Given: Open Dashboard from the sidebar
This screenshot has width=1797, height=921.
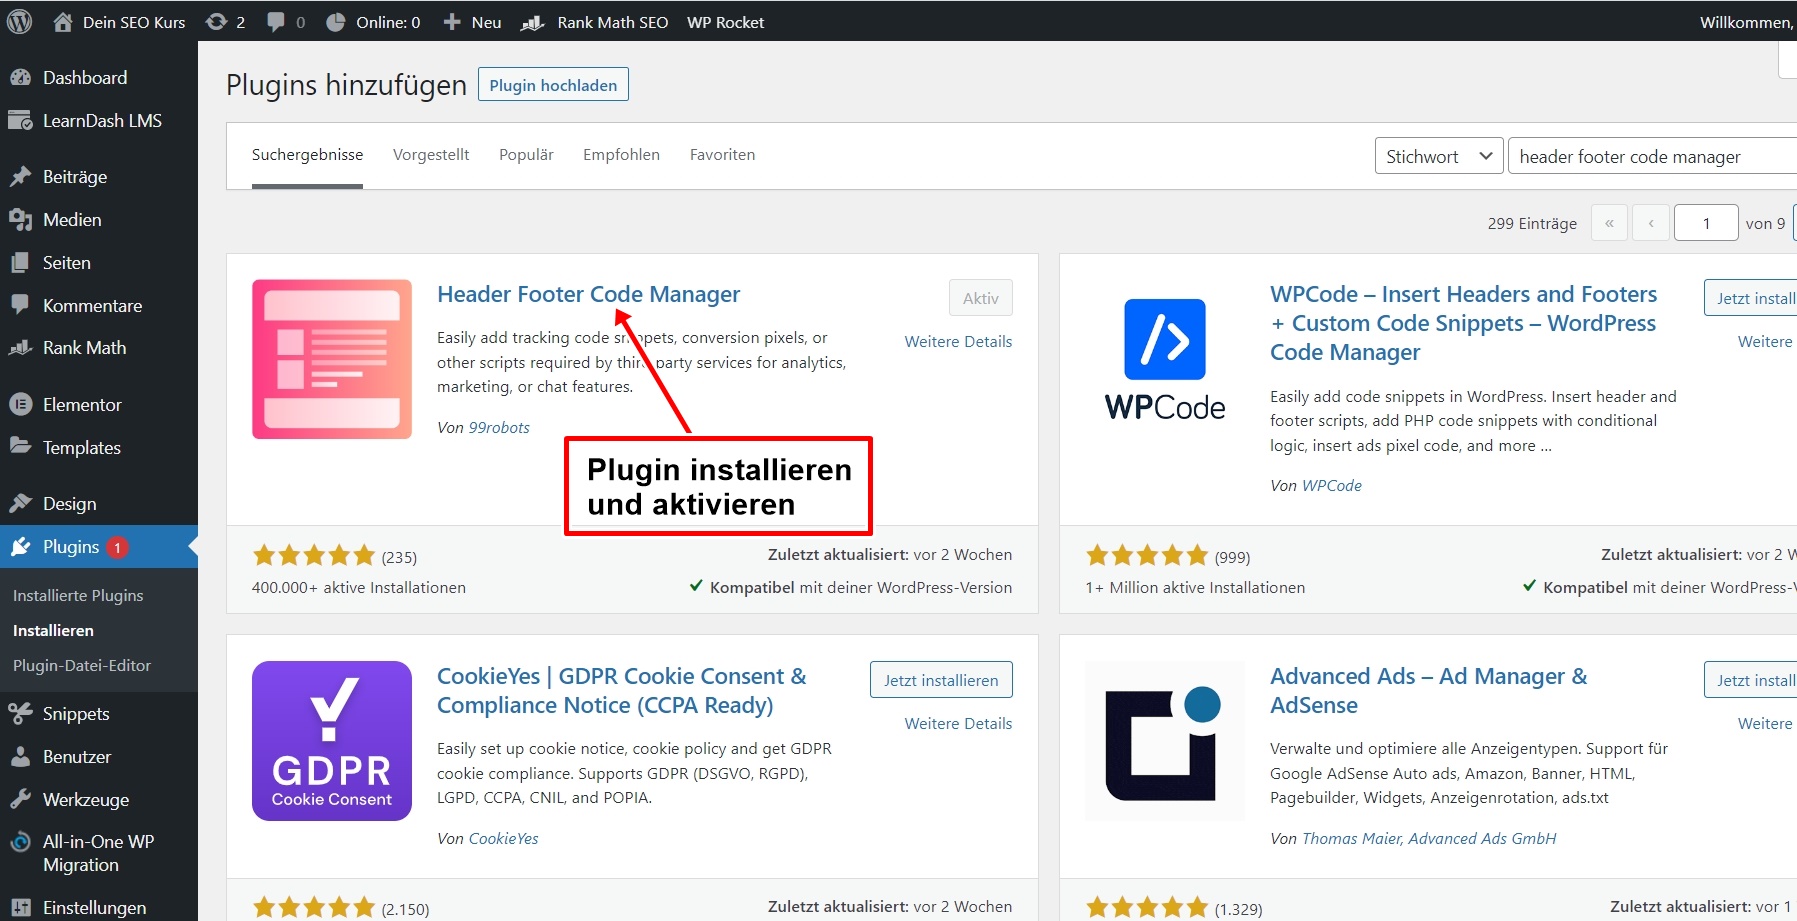Looking at the screenshot, I should tap(85, 78).
